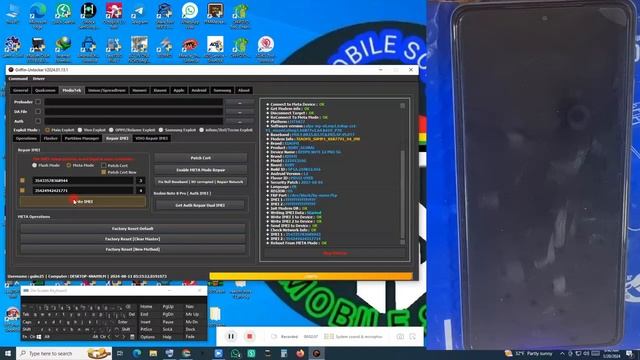Select the Samsung Exploit radio button
The image size is (640, 360).
tap(161, 130)
